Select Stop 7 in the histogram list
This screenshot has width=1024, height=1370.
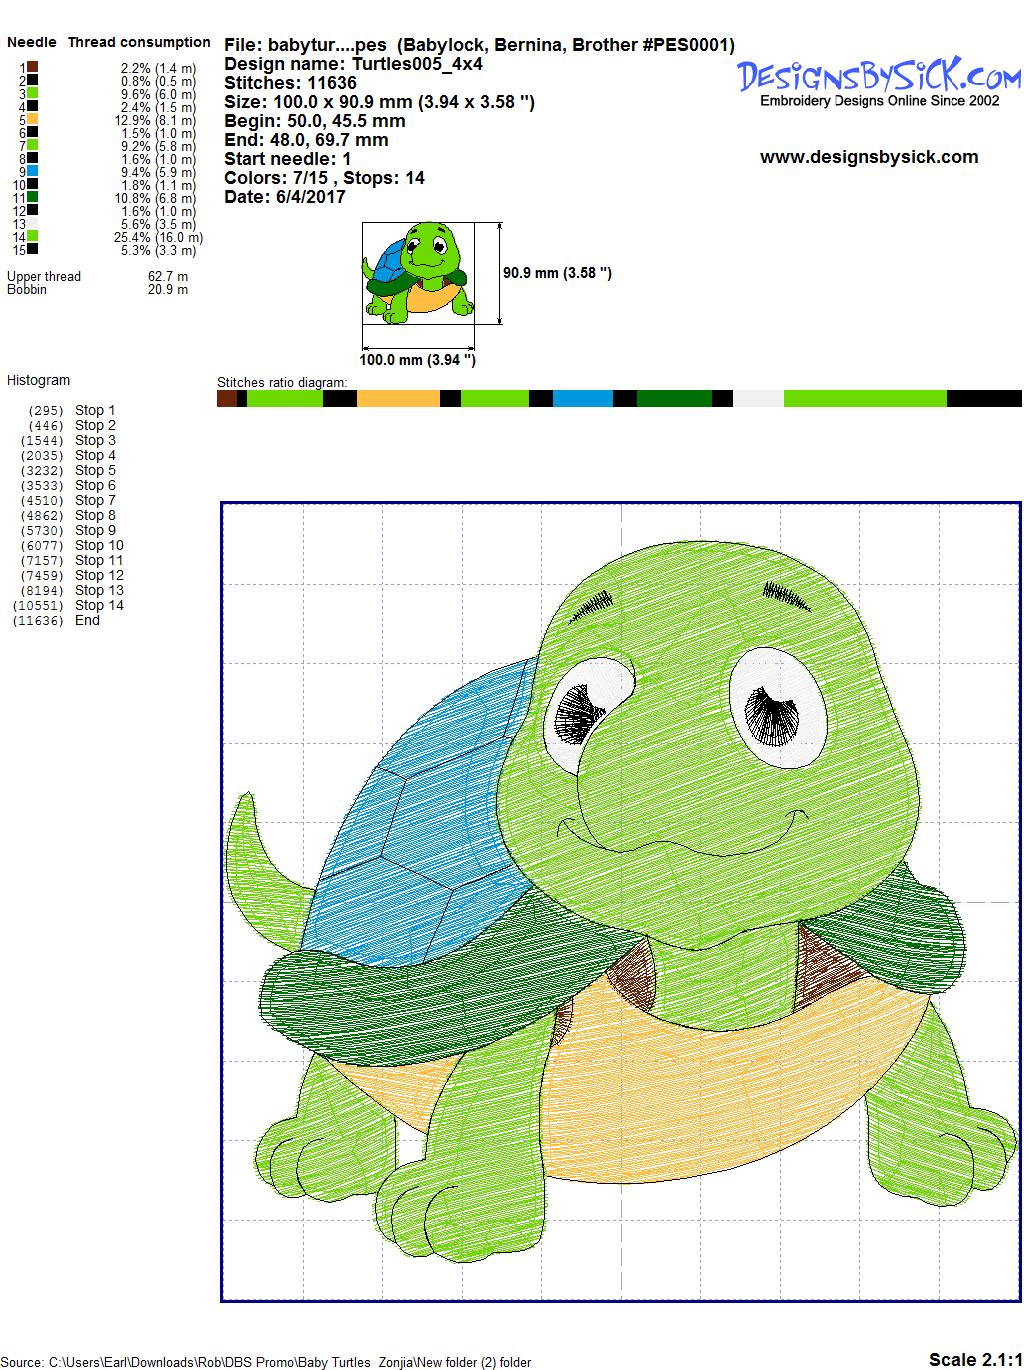pyautogui.click(x=95, y=500)
